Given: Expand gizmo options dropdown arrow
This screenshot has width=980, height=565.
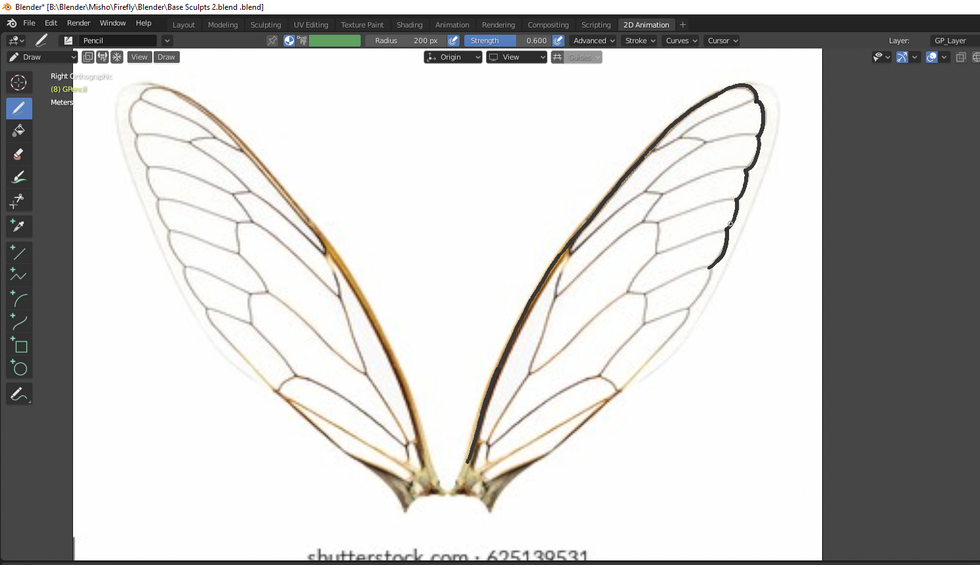Looking at the screenshot, I should point(914,57).
